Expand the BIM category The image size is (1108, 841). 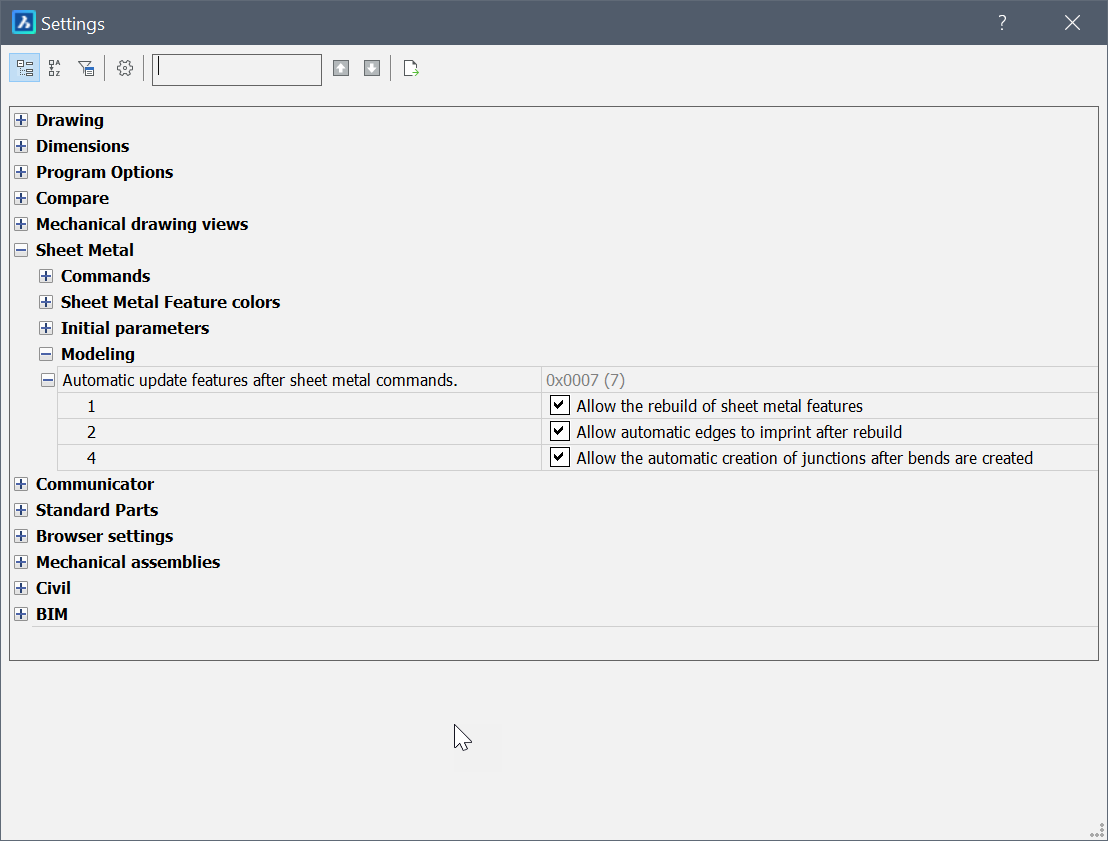[x=21, y=614]
